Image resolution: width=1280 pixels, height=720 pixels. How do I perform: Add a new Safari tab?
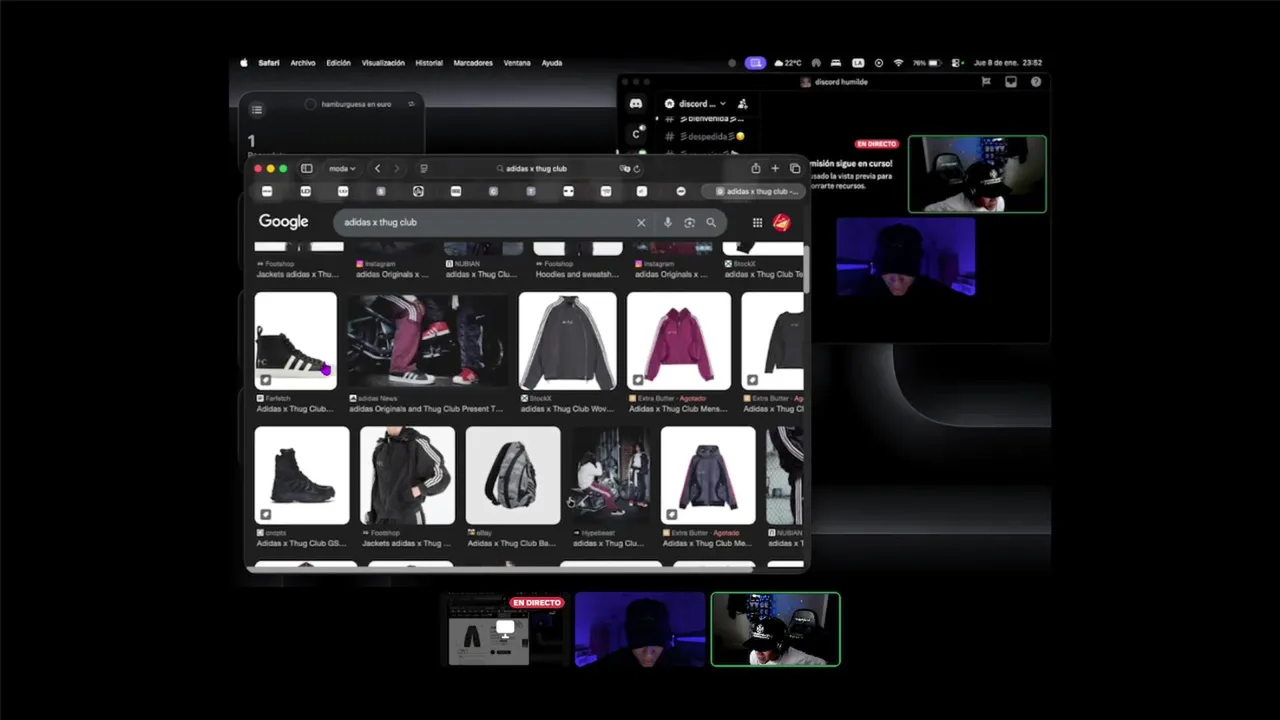775,169
